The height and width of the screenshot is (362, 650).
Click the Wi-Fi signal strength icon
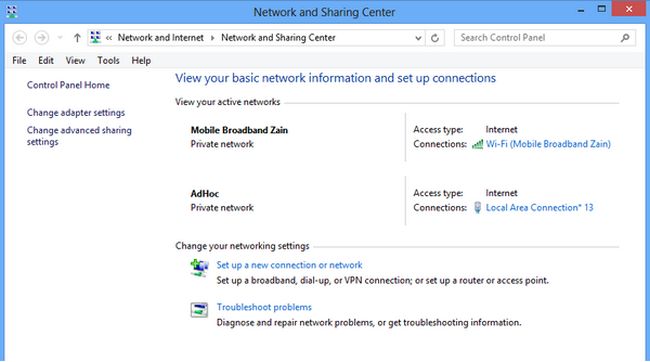[x=478, y=144]
